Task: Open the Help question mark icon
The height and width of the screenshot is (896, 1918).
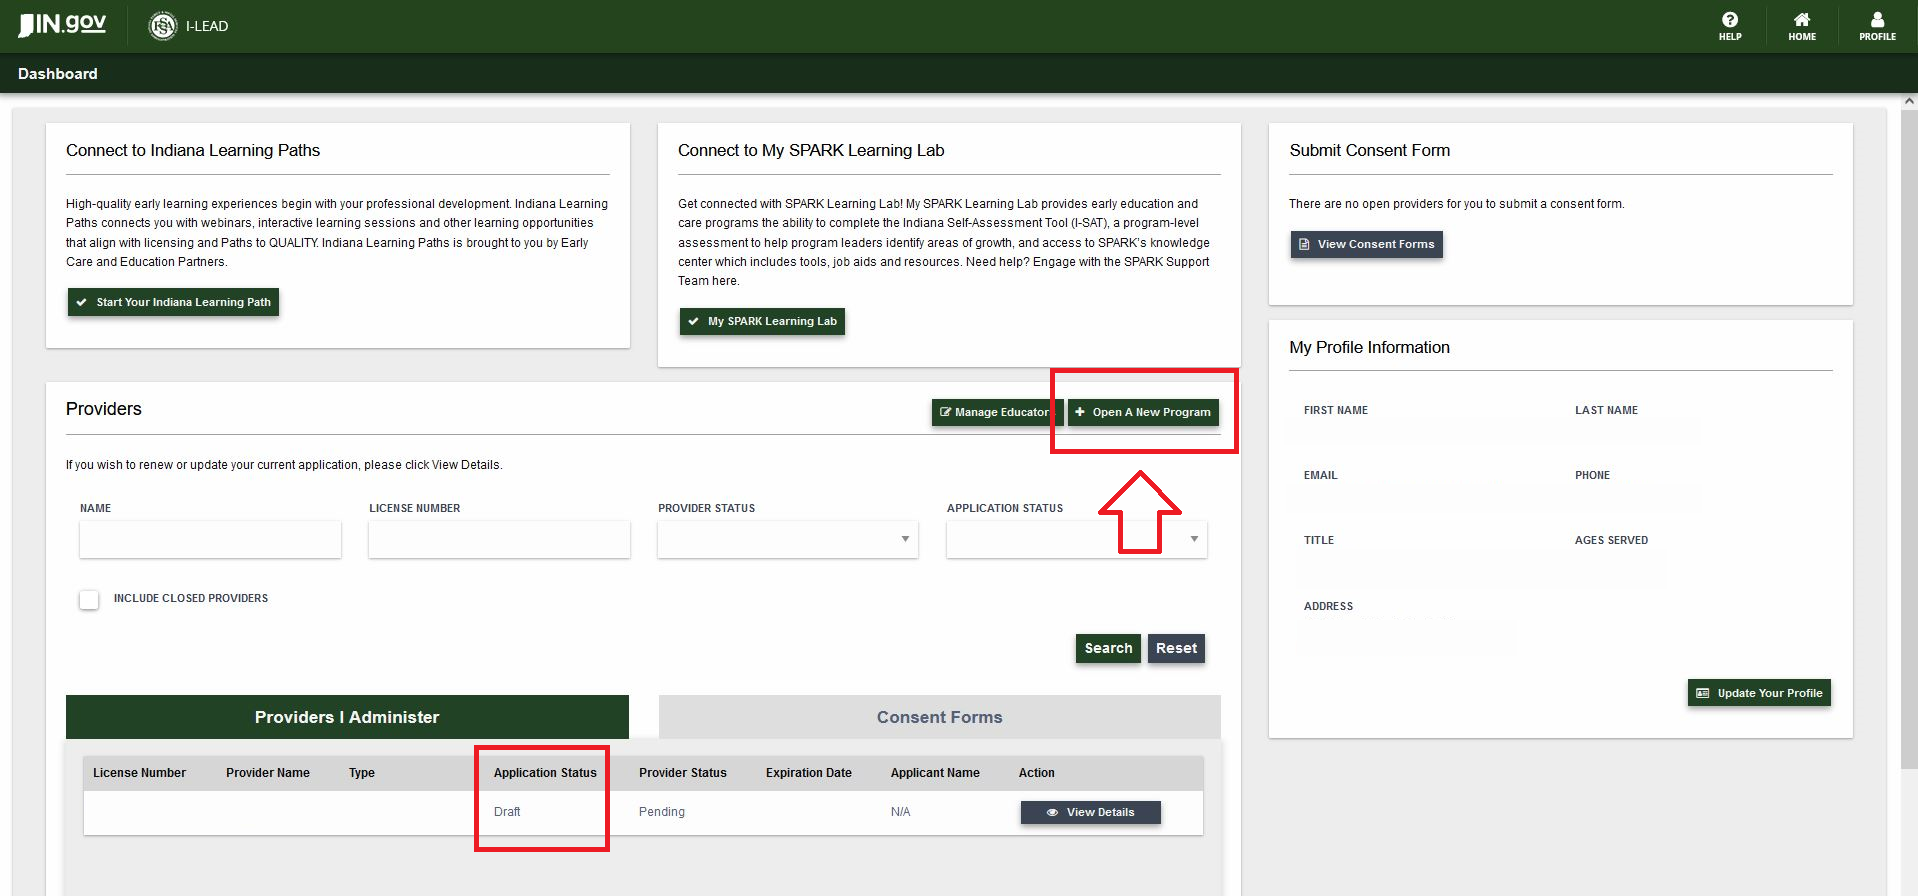Action: (x=1729, y=21)
